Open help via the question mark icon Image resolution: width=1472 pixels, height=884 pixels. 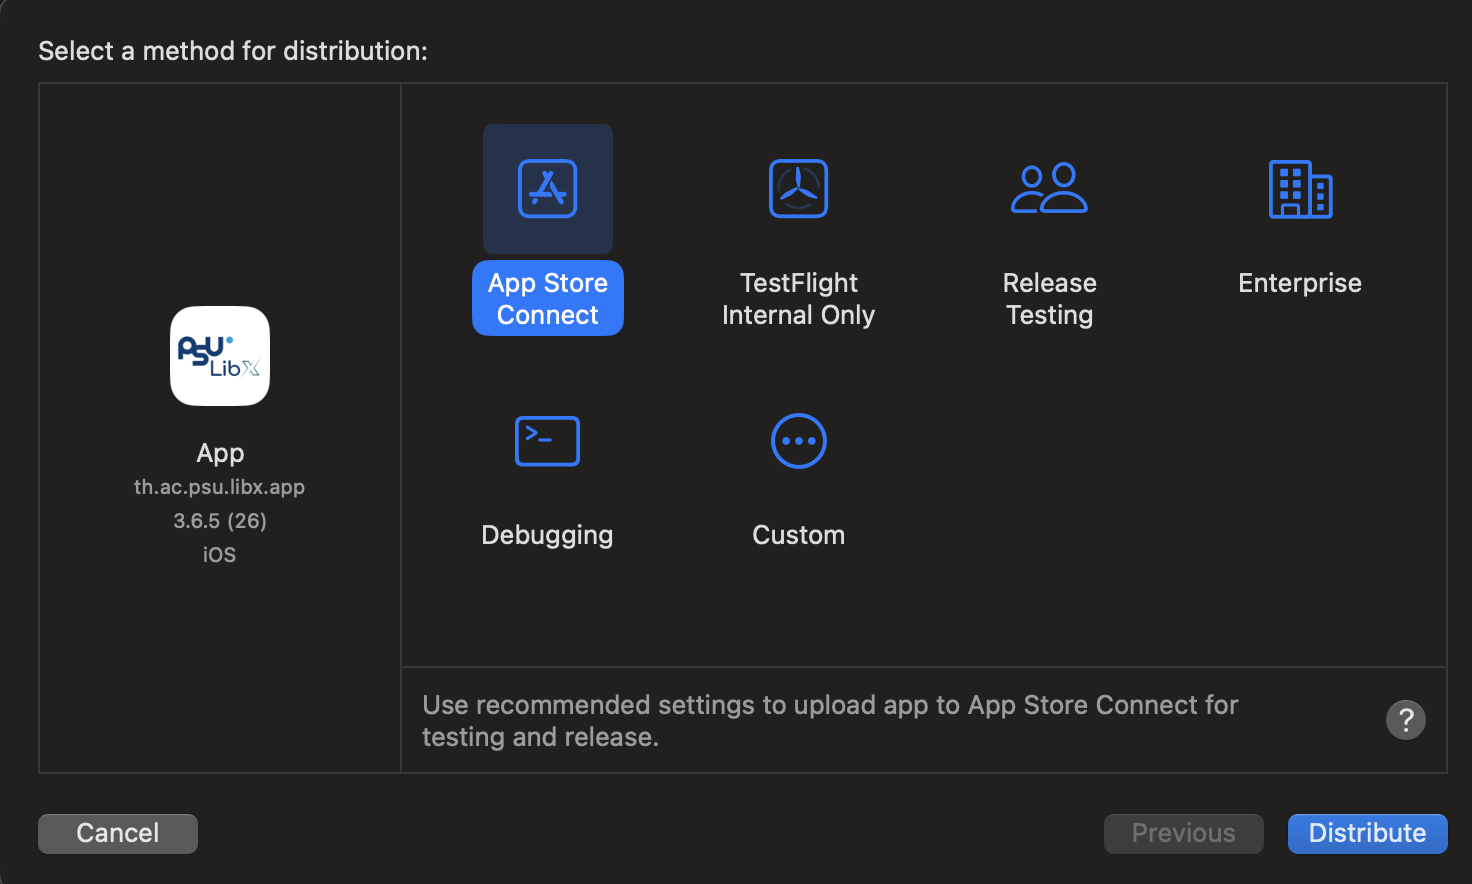tap(1405, 719)
